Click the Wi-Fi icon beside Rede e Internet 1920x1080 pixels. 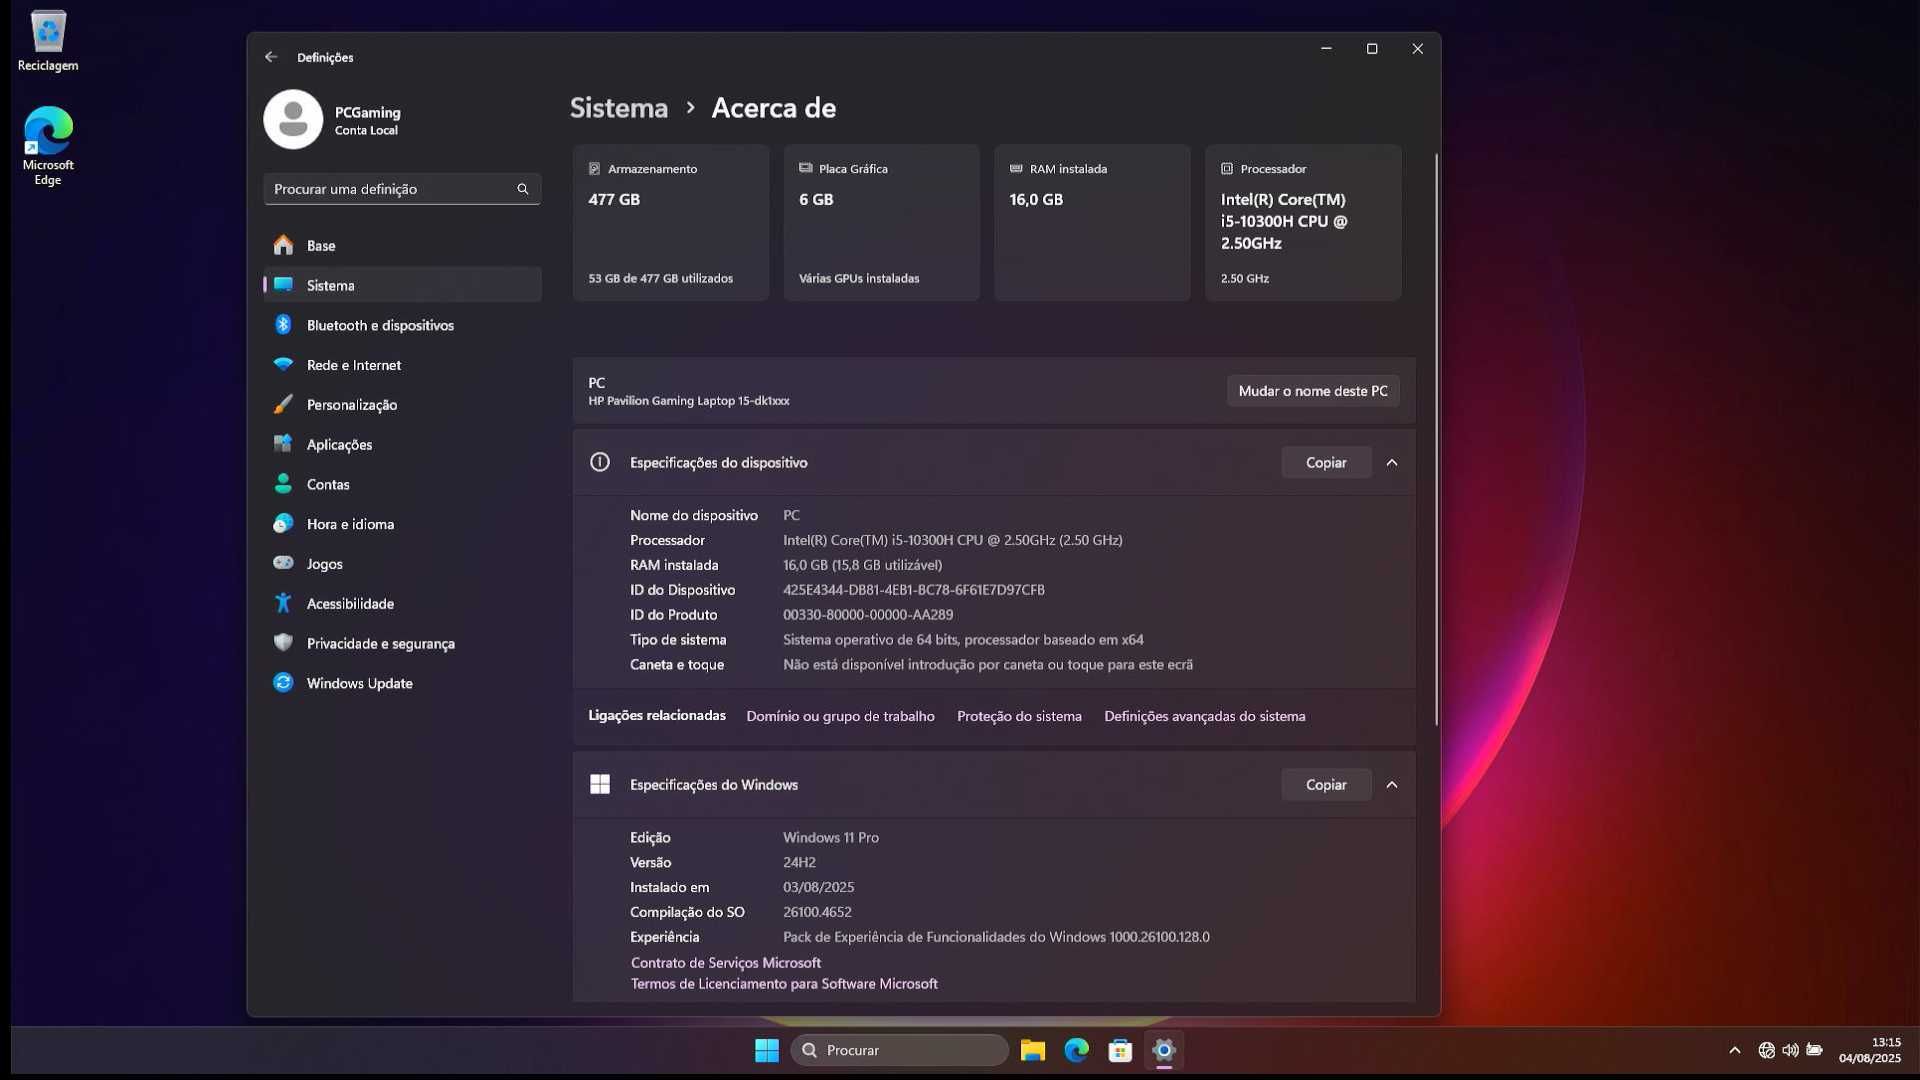283,365
